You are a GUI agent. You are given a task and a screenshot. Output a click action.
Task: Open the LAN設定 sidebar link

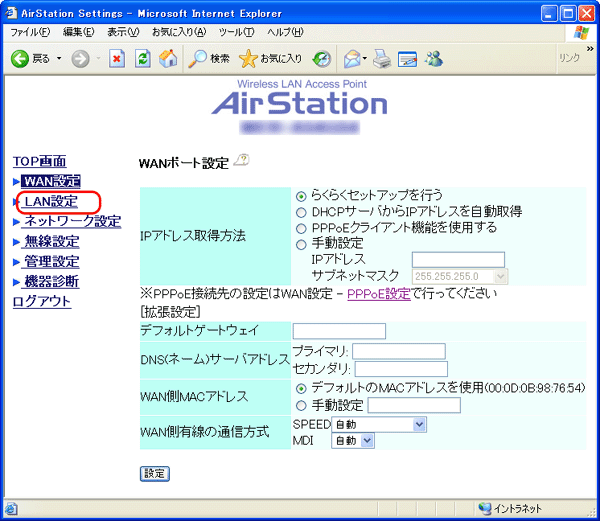[51, 202]
